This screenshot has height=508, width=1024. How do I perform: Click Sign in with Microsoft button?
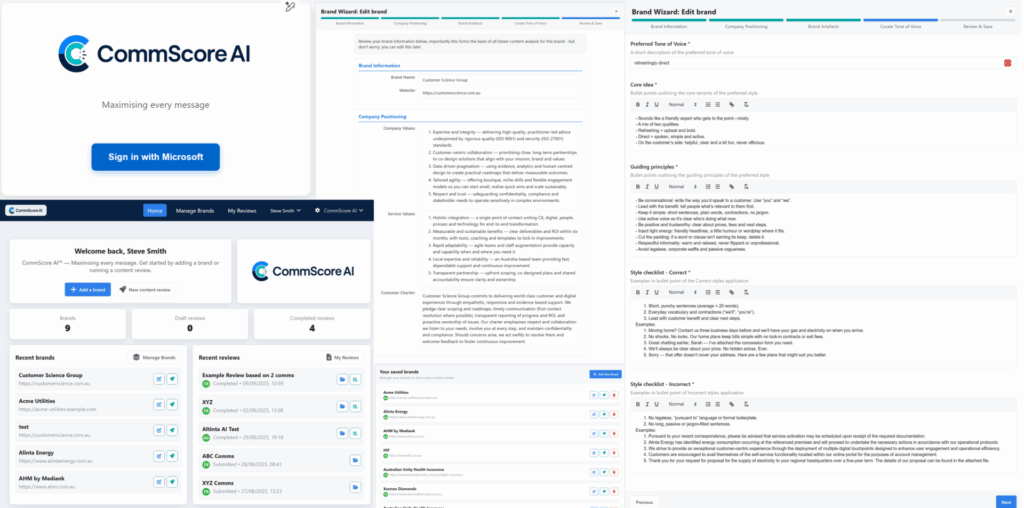155,157
